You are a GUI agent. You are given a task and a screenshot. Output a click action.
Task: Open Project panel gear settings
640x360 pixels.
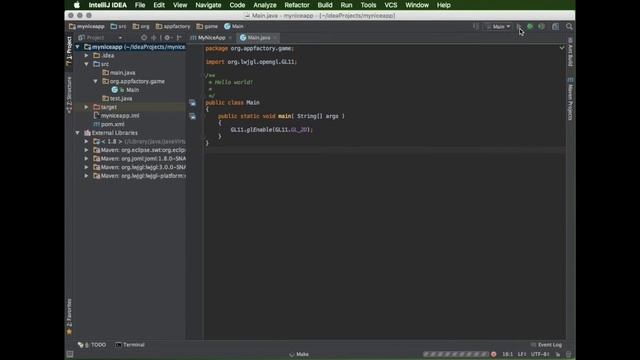click(x=167, y=38)
